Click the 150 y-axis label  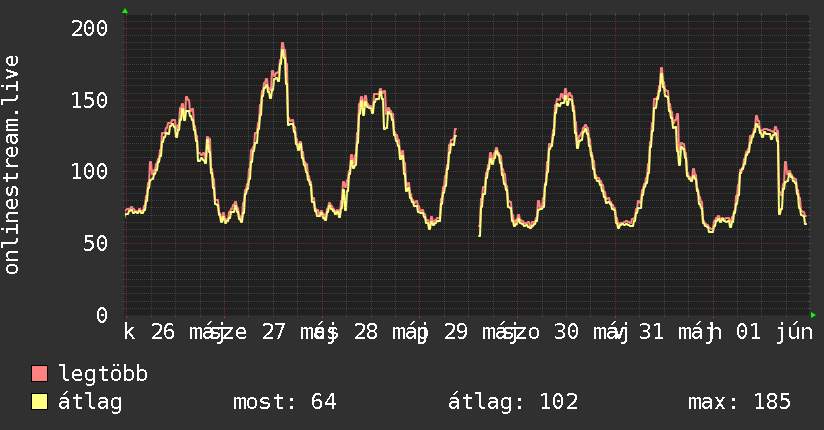(90, 100)
